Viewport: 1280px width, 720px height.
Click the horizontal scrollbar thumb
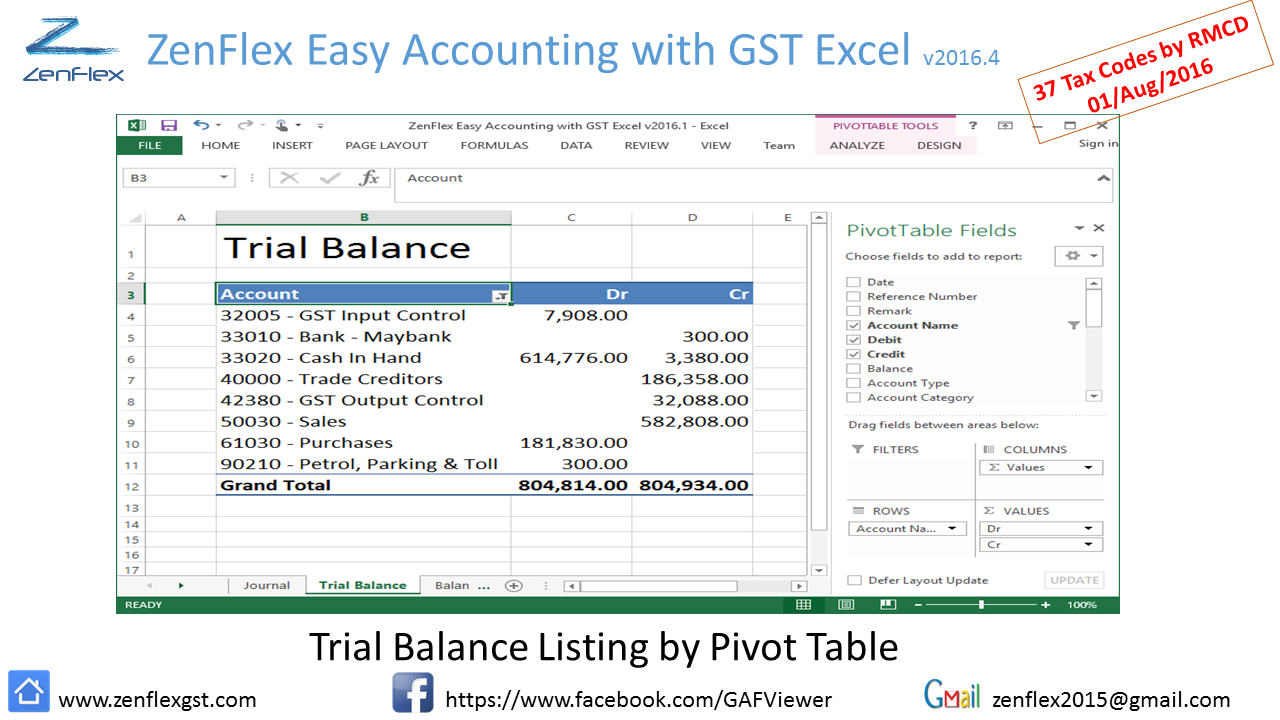click(658, 586)
